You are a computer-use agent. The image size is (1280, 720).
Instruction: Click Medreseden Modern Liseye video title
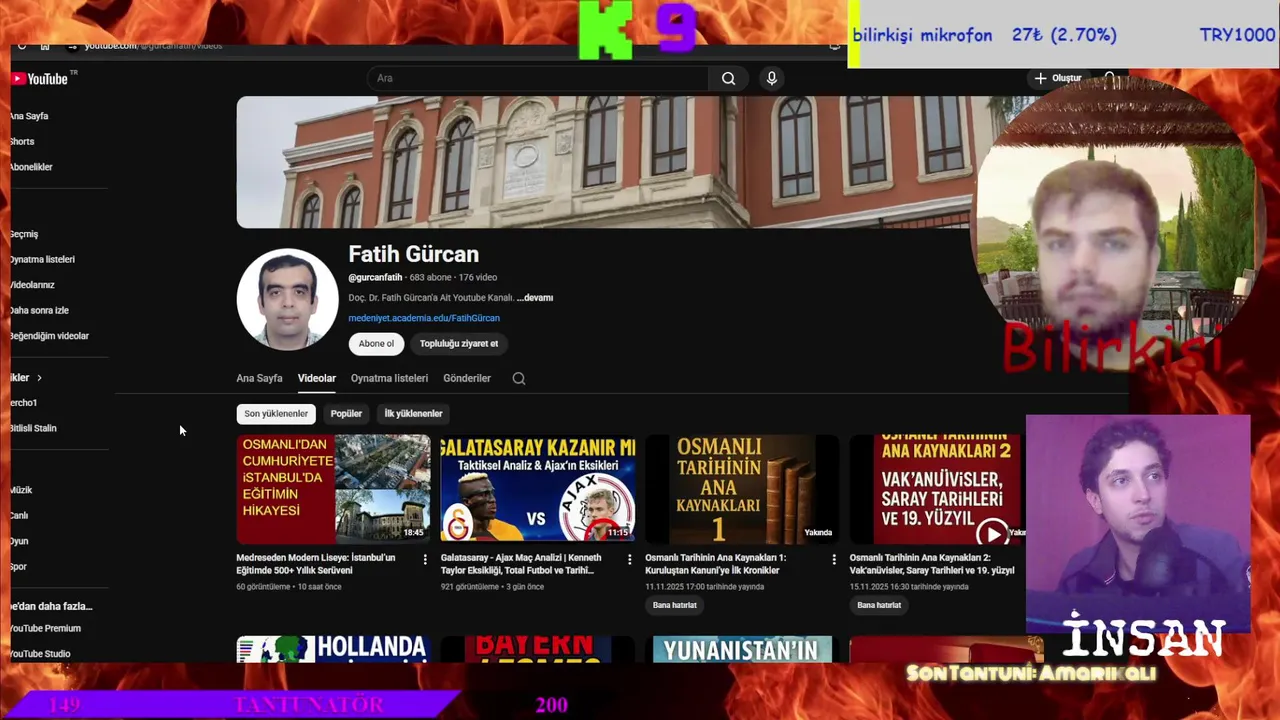pyautogui.click(x=316, y=564)
